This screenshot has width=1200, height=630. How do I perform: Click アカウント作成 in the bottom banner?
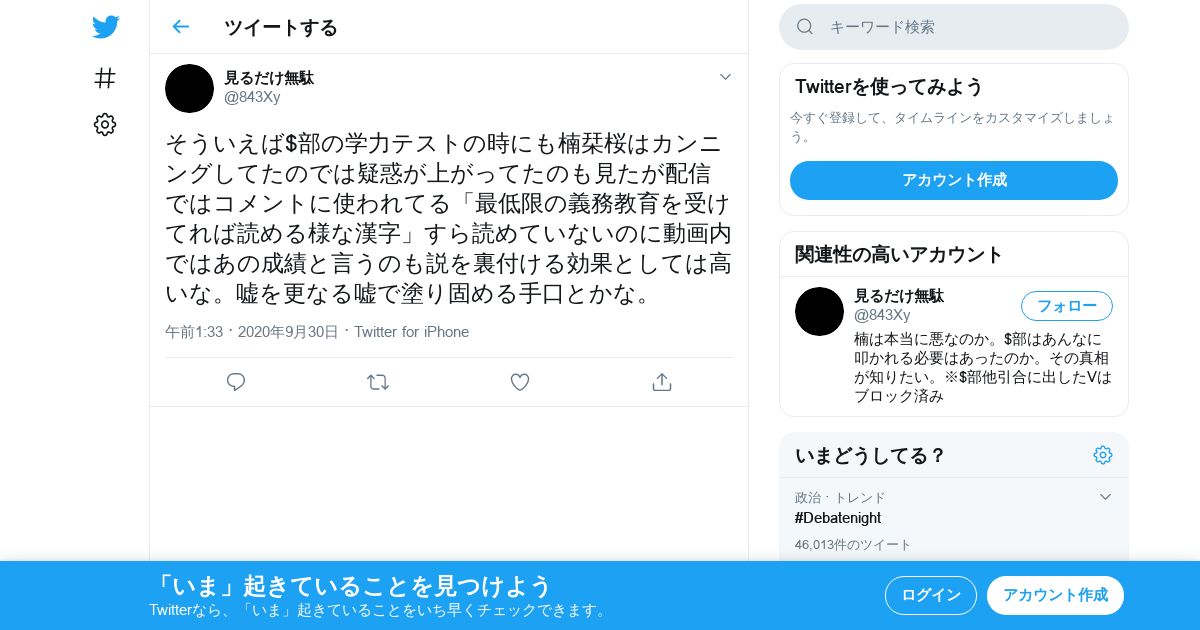point(1055,595)
